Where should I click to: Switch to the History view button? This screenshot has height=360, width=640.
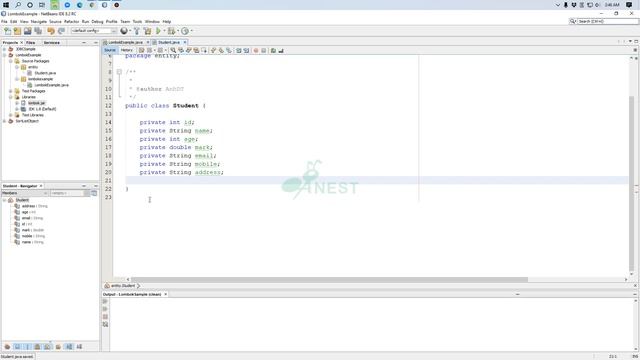(127, 50)
